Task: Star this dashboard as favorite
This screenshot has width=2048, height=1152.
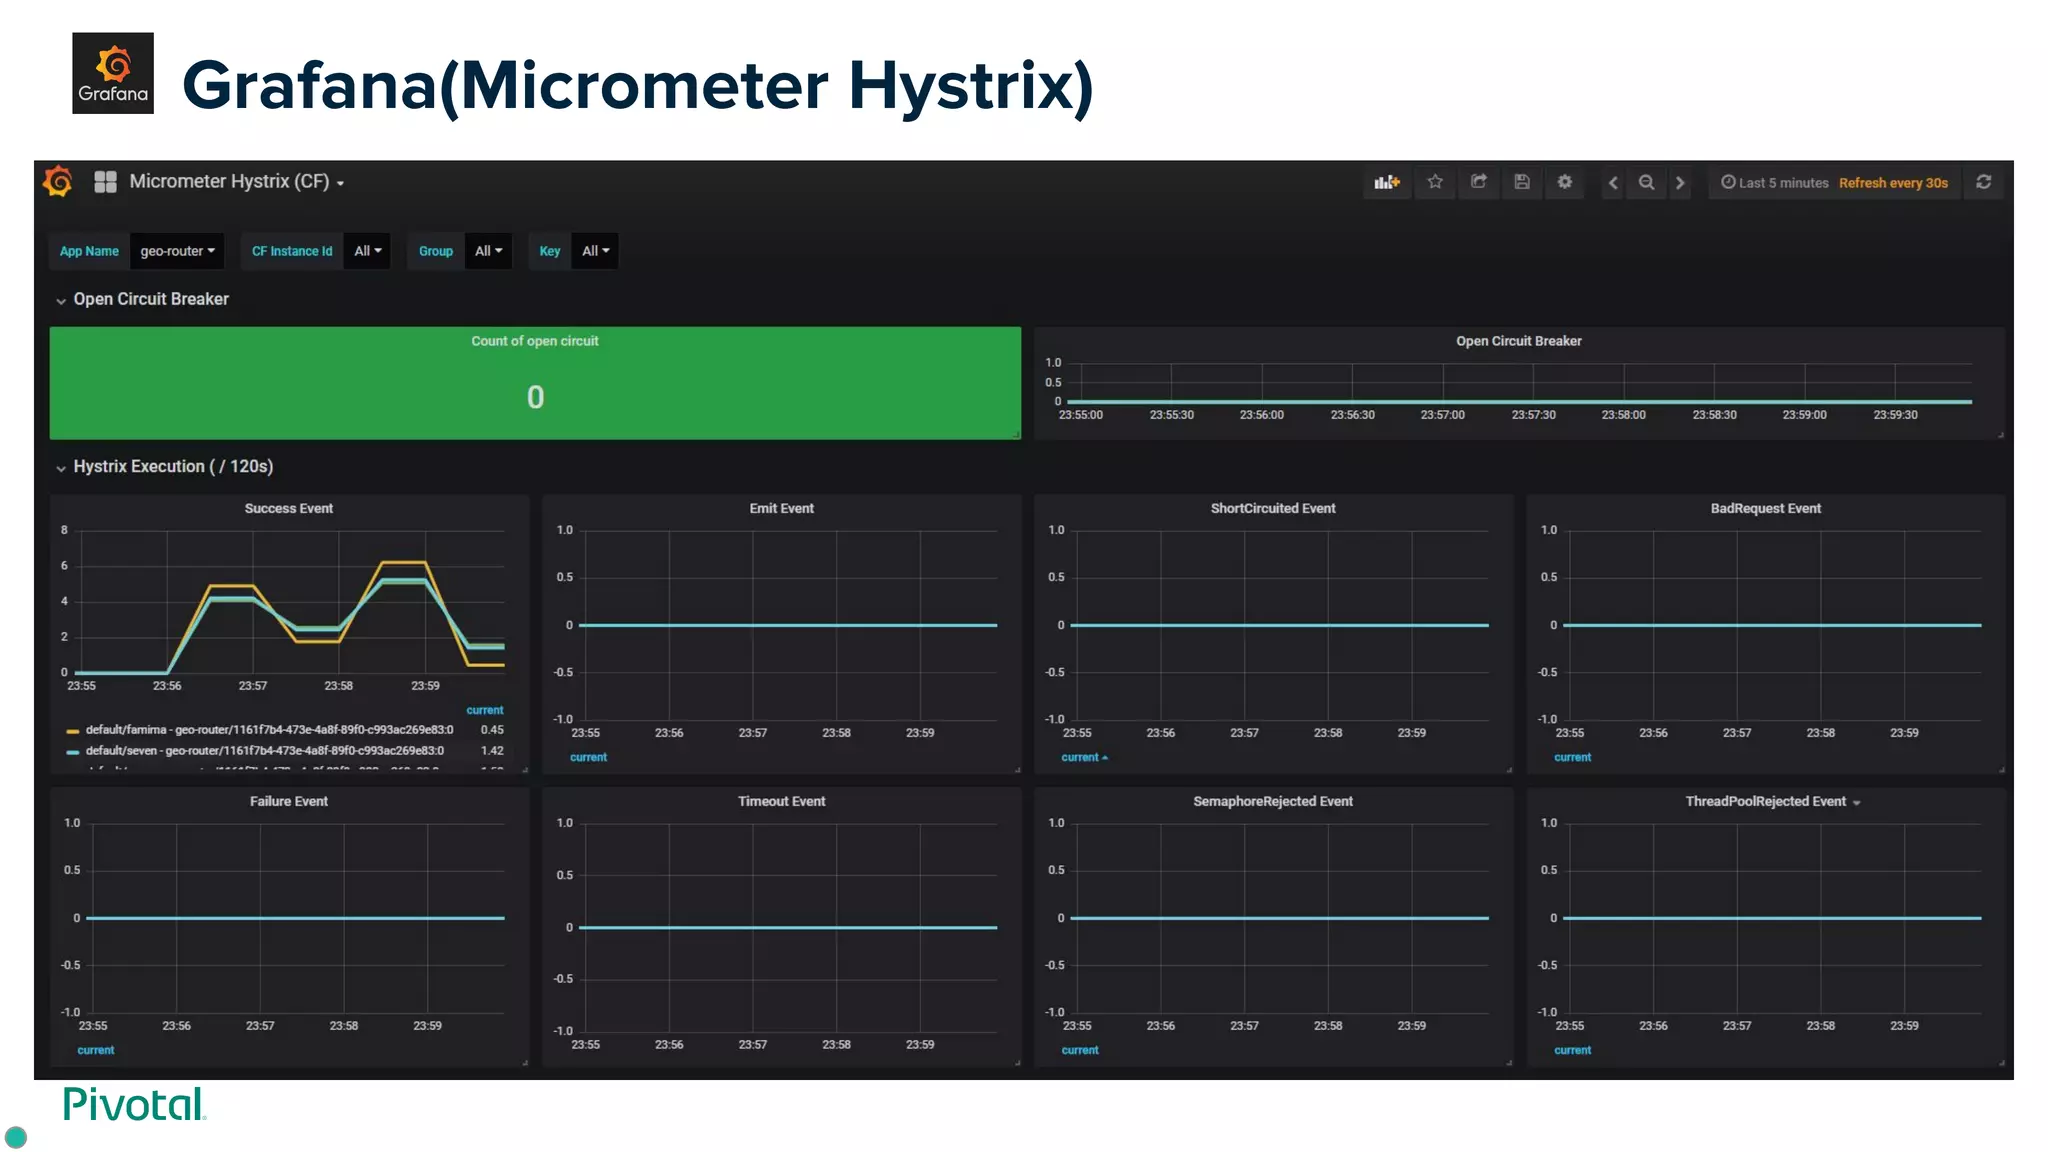Action: [x=1435, y=182]
